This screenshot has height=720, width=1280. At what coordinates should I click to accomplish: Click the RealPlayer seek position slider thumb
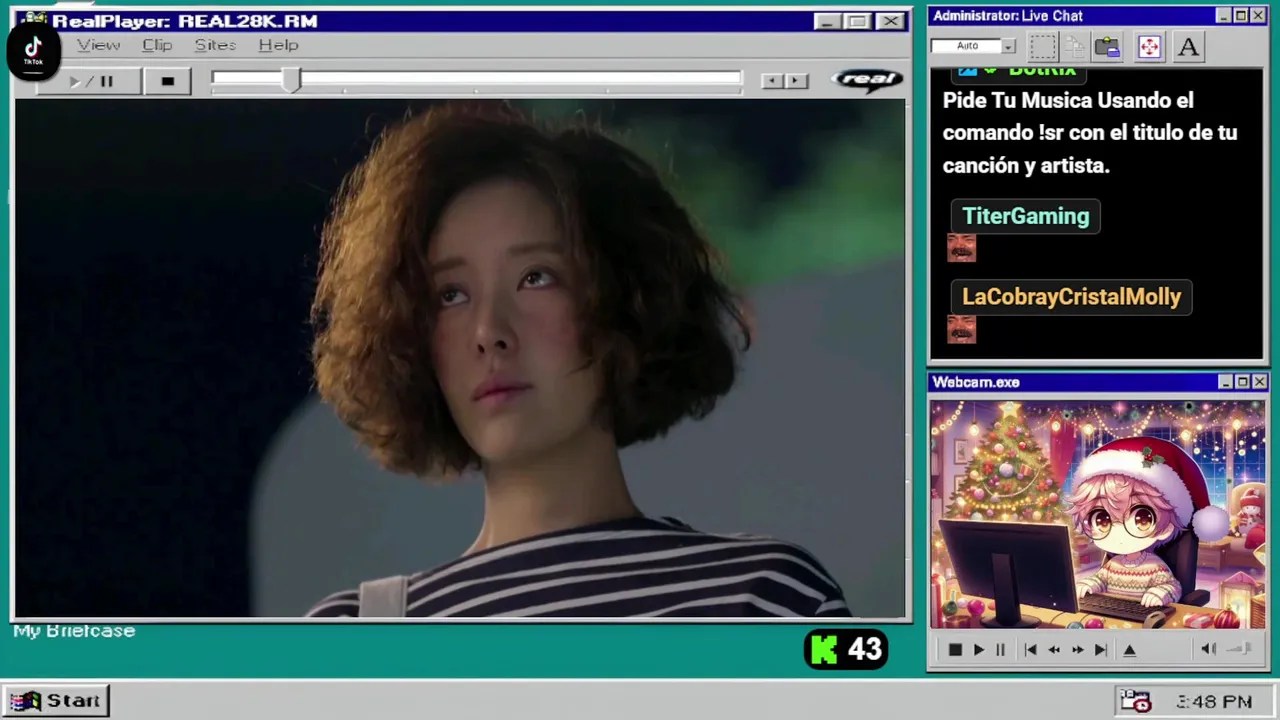290,80
